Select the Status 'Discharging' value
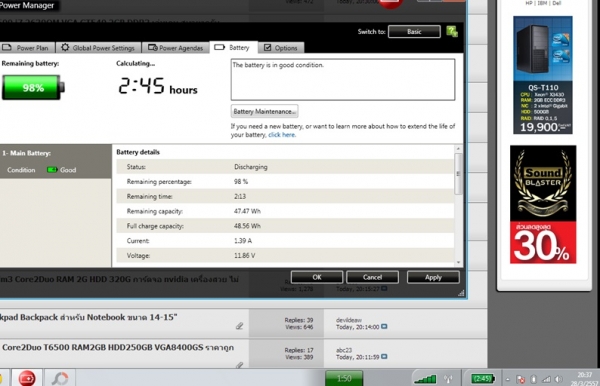The height and width of the screenshot is (386, 600). [x=251, y=167]
